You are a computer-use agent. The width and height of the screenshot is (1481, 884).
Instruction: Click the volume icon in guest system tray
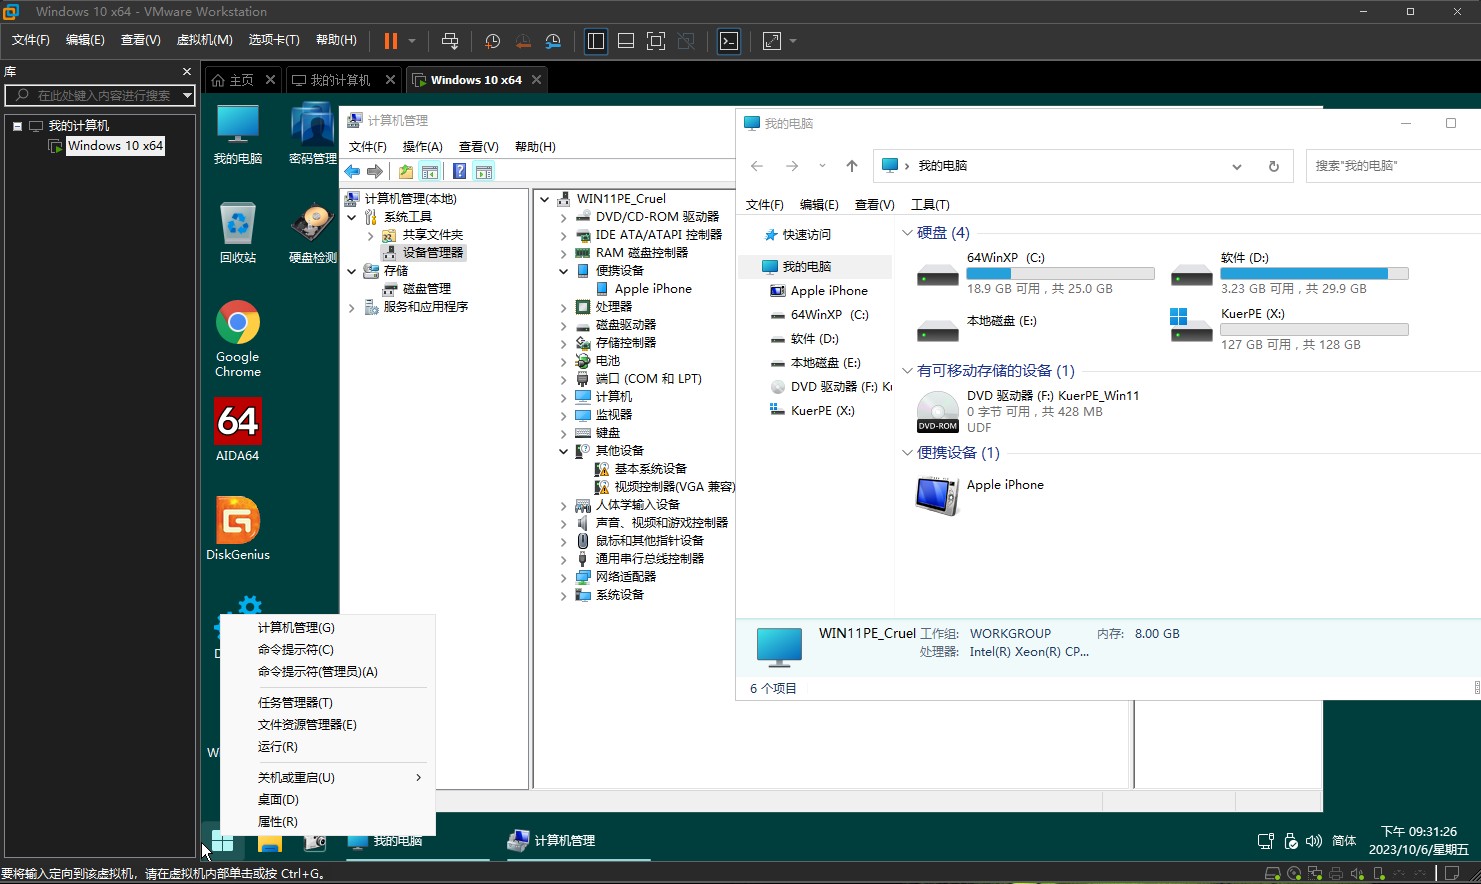click(1314, 841)
